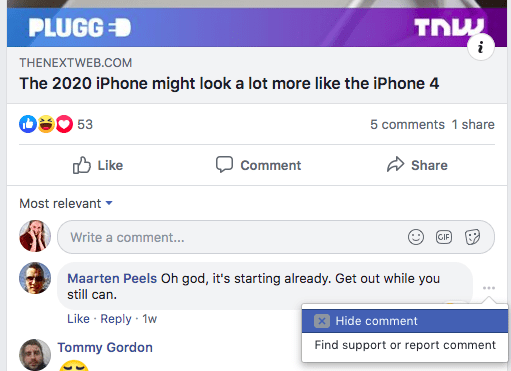Open the GIF picker in comment box
The height and width of the screenshot is (371, 511).
pyautogui.click(x=444, y=237)
